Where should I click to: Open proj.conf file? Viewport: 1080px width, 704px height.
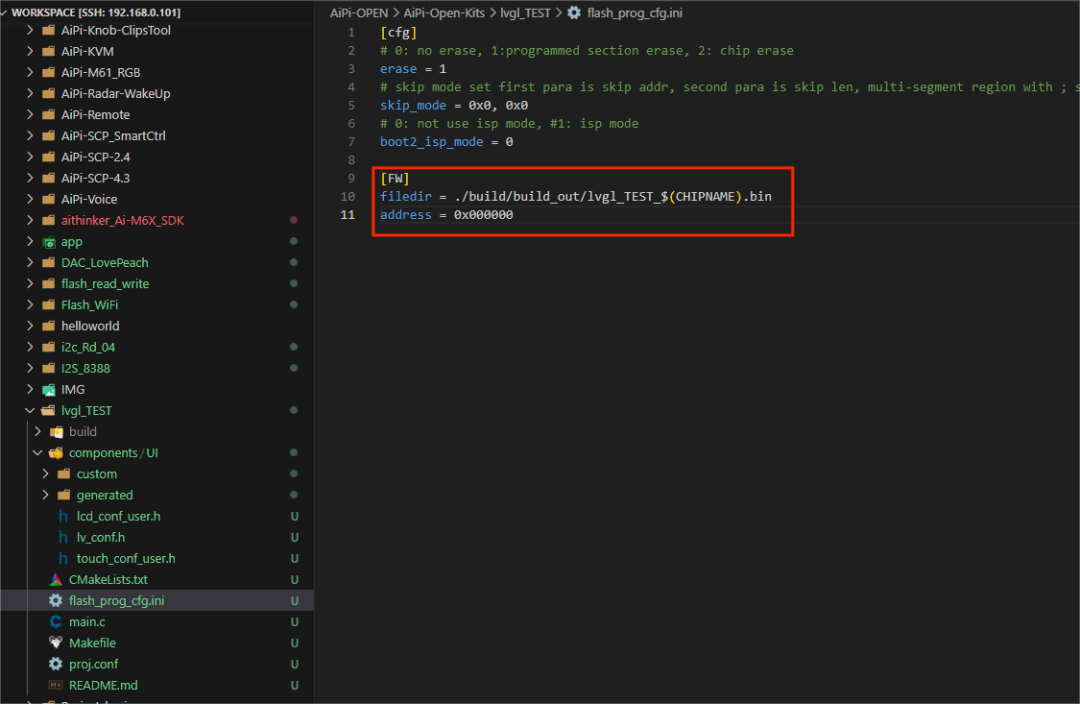point(94,664)
